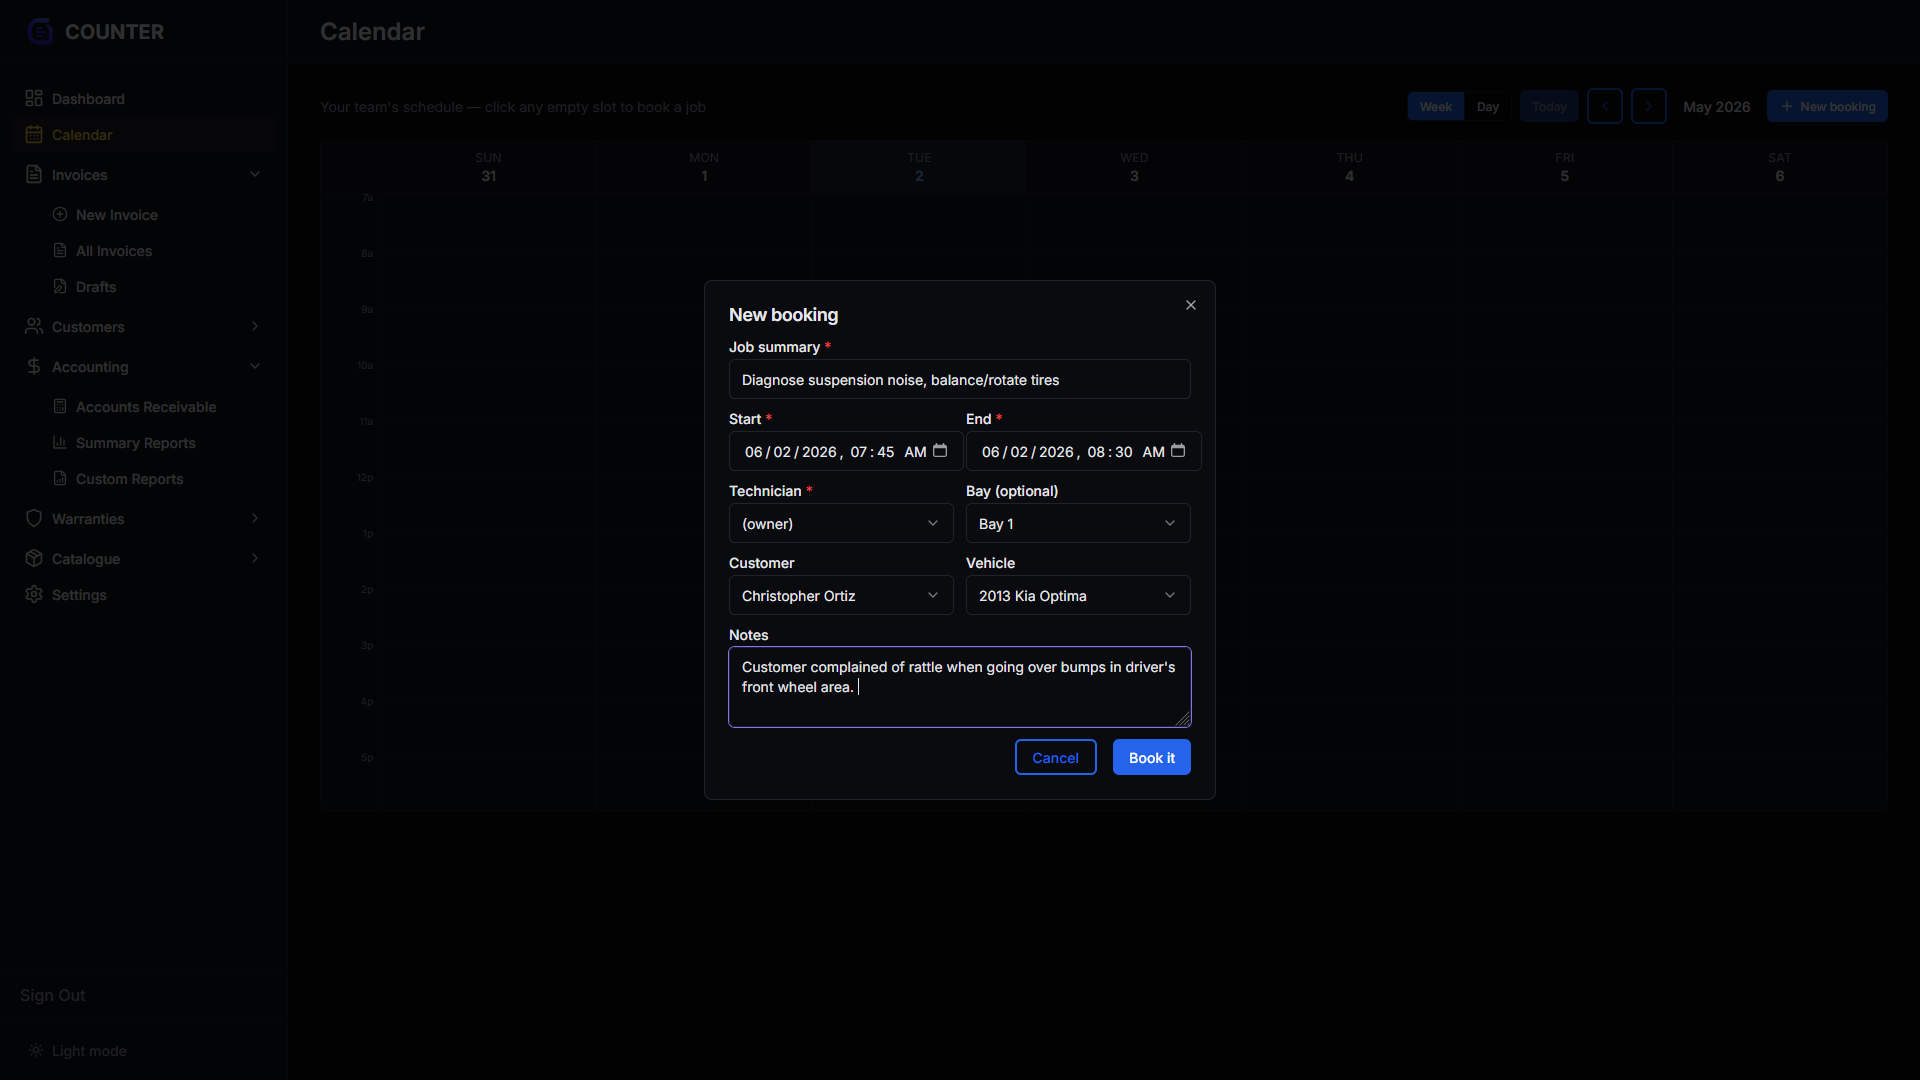The width and height of the screenshot is (1920, 1080).
Task: Click the New booking button
Action: point(1827,106)
